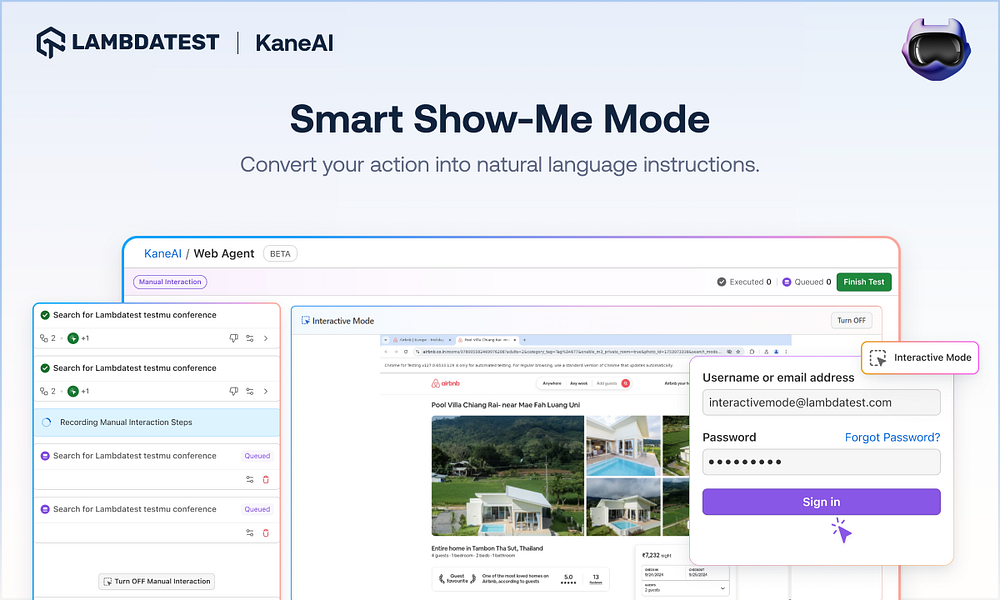
Task: Focus the Username or email address field
Action: pyautogui.click(x=821, y=402)
